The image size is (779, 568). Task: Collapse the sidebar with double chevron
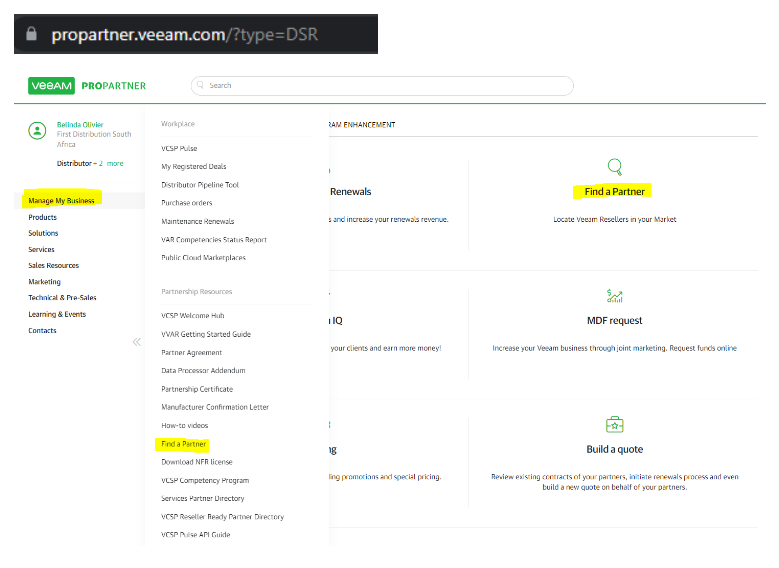(x=137, y=342)
